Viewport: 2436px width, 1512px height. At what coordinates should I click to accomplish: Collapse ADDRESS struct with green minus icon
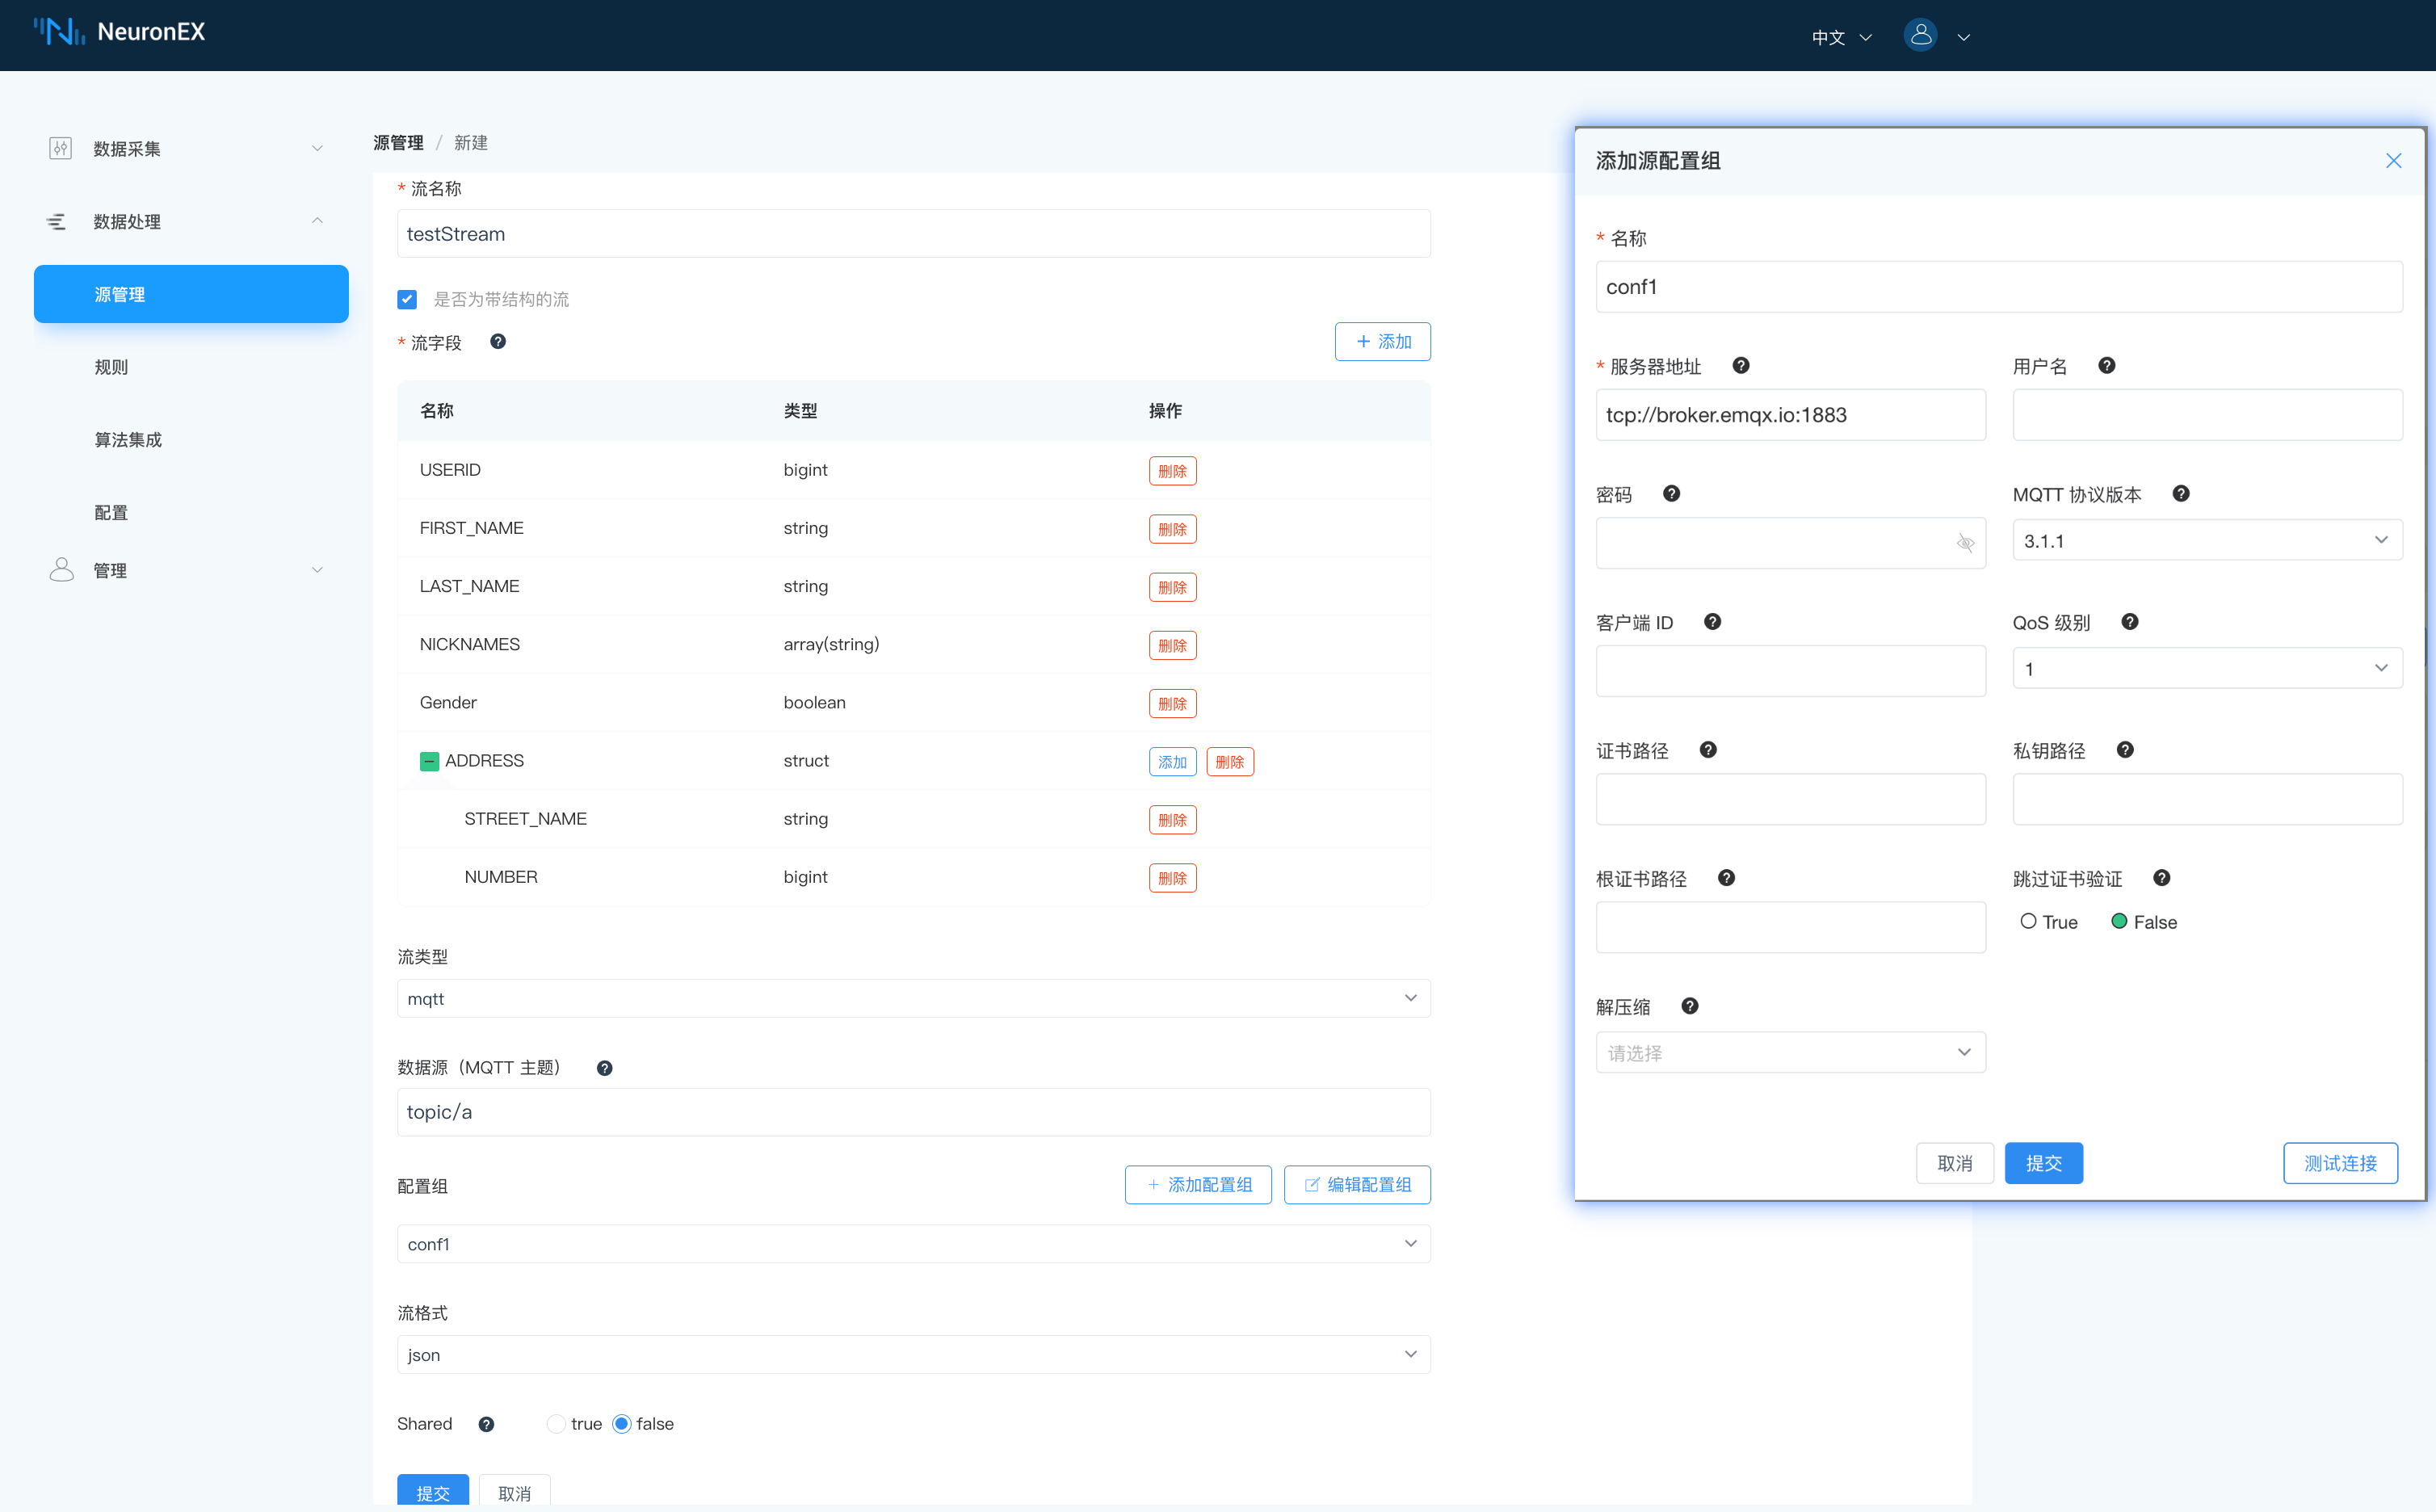429,761
